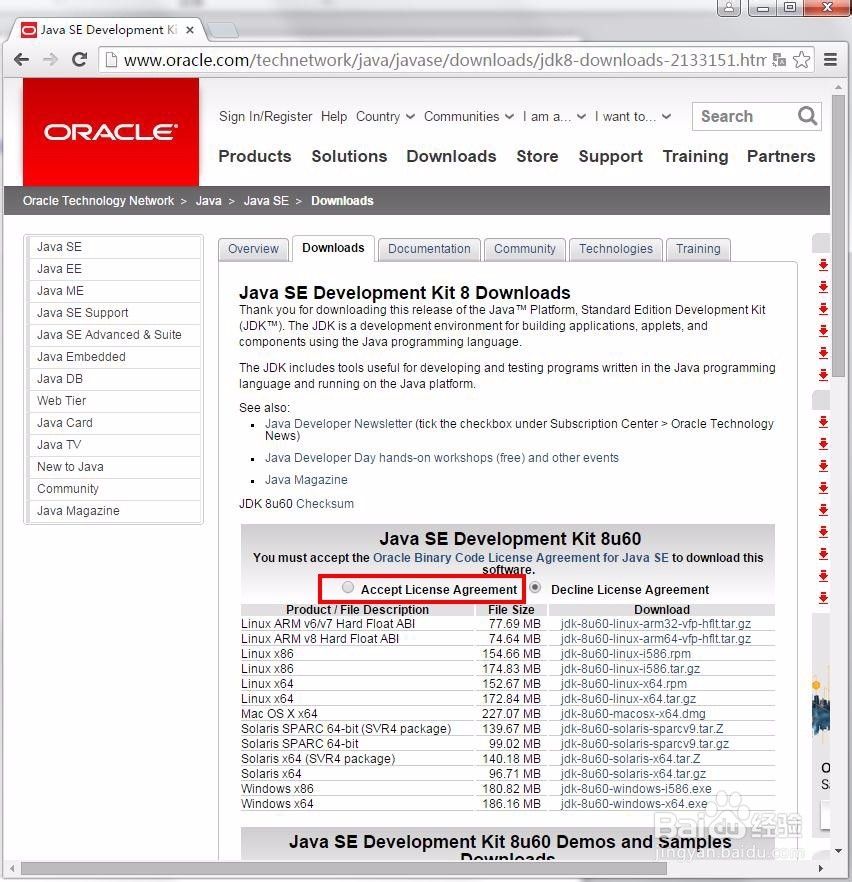Expand the 'I am a...' dropdown

point(555,116)
